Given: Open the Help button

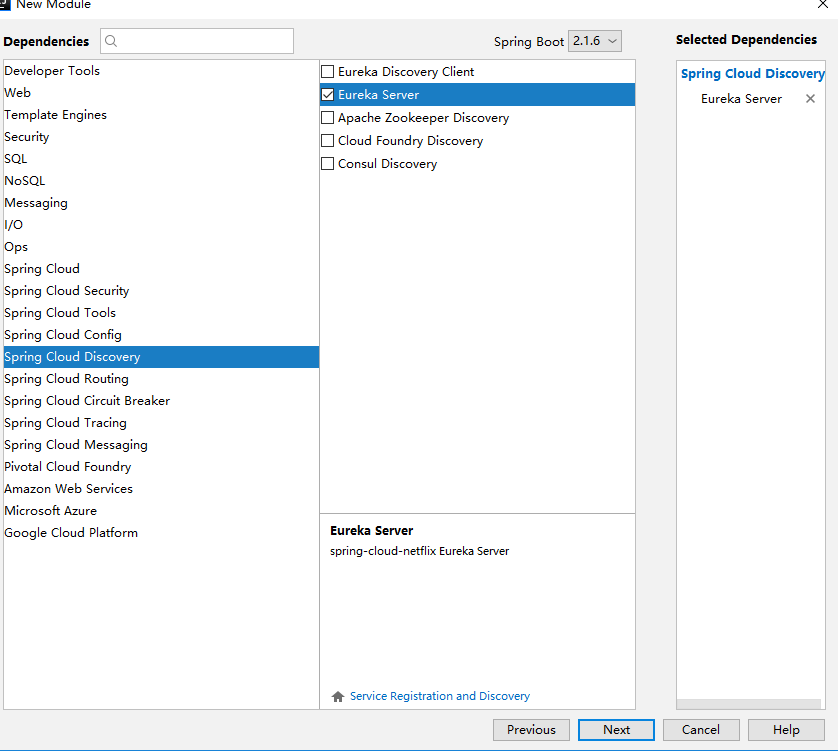Looking at the screenshot, I should [786, 730].
